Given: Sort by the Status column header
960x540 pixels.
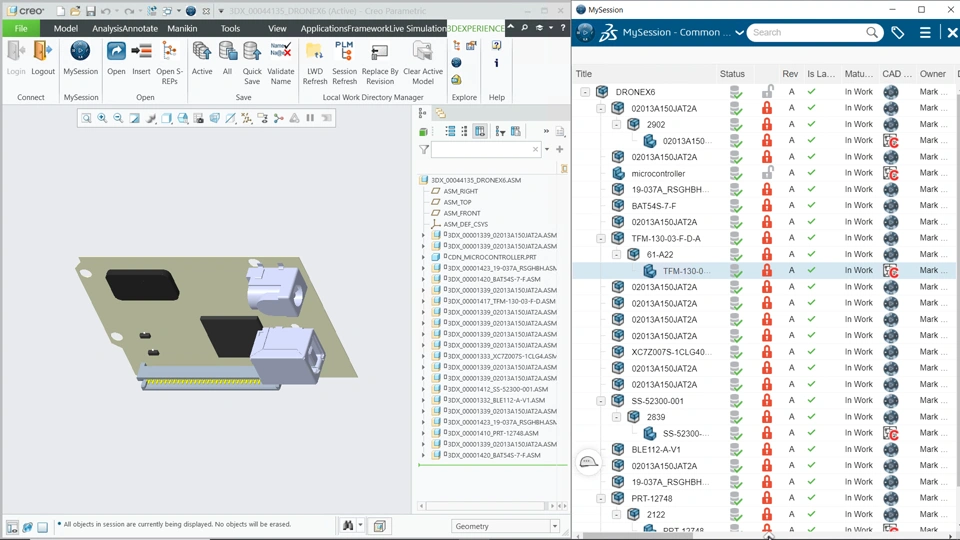Looking at the screenshot, I should coord(733,73).
